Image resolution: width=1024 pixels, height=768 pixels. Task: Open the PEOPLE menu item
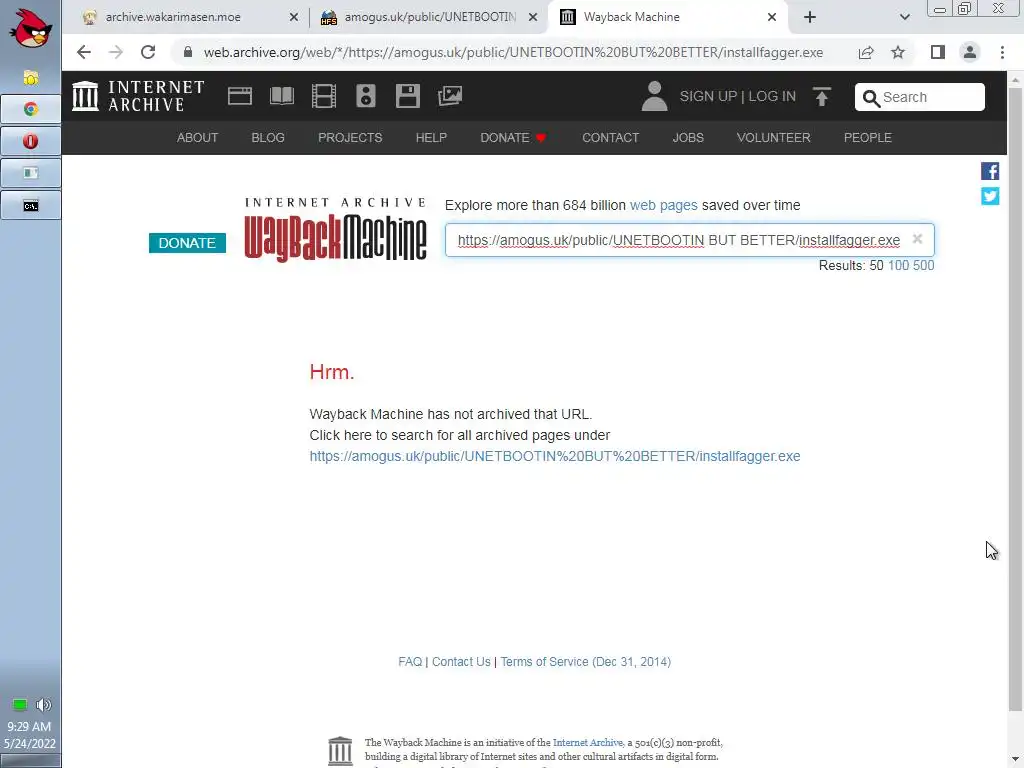click(867, 138)
